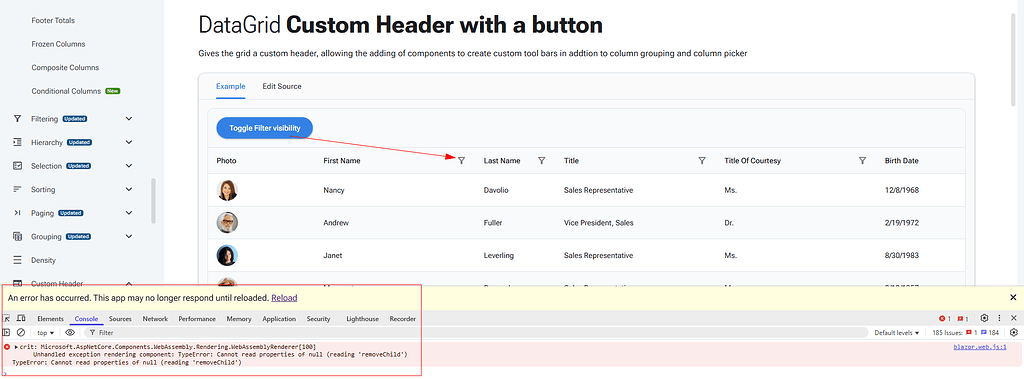Switch to the Edit Source tab
The image size is (1024, 379).
(x=282, y=86)
